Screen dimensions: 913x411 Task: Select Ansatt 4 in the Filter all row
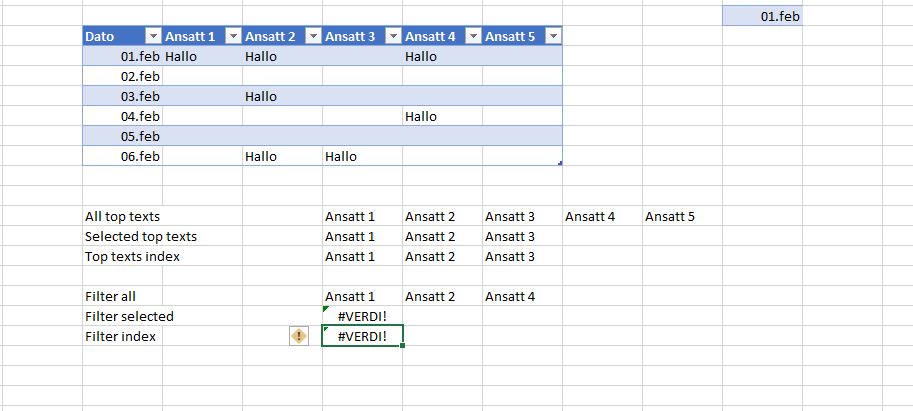point(510,296)
